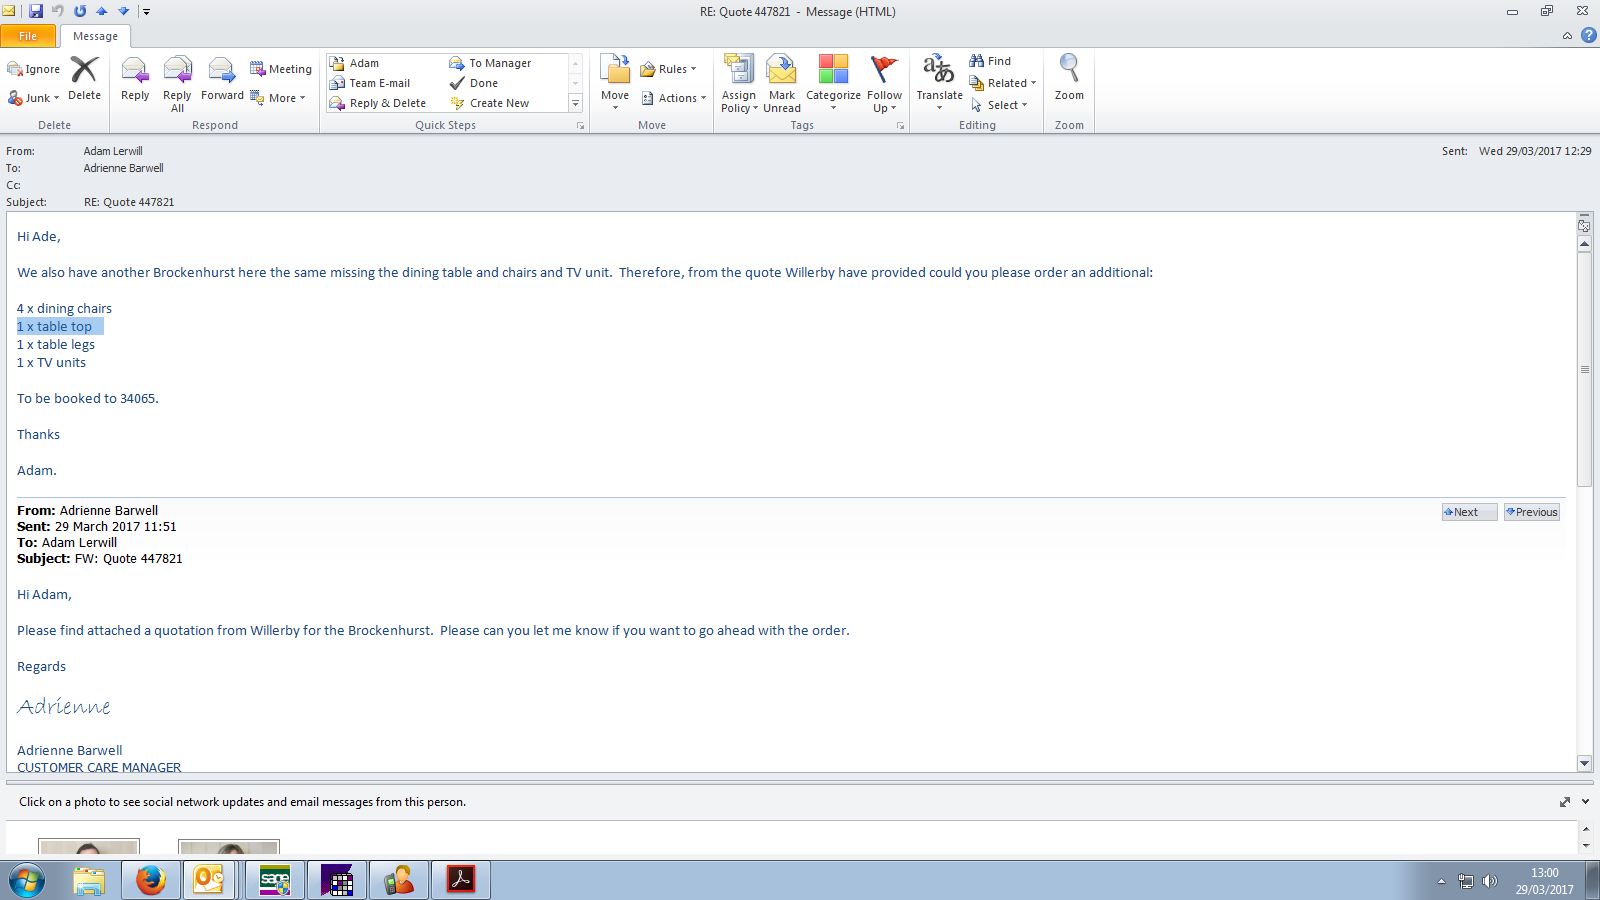The image size is (1600, 900).
Task: Click the Reply icon in the ribbon
Action: pyautogui.click(x=135, y=80)
